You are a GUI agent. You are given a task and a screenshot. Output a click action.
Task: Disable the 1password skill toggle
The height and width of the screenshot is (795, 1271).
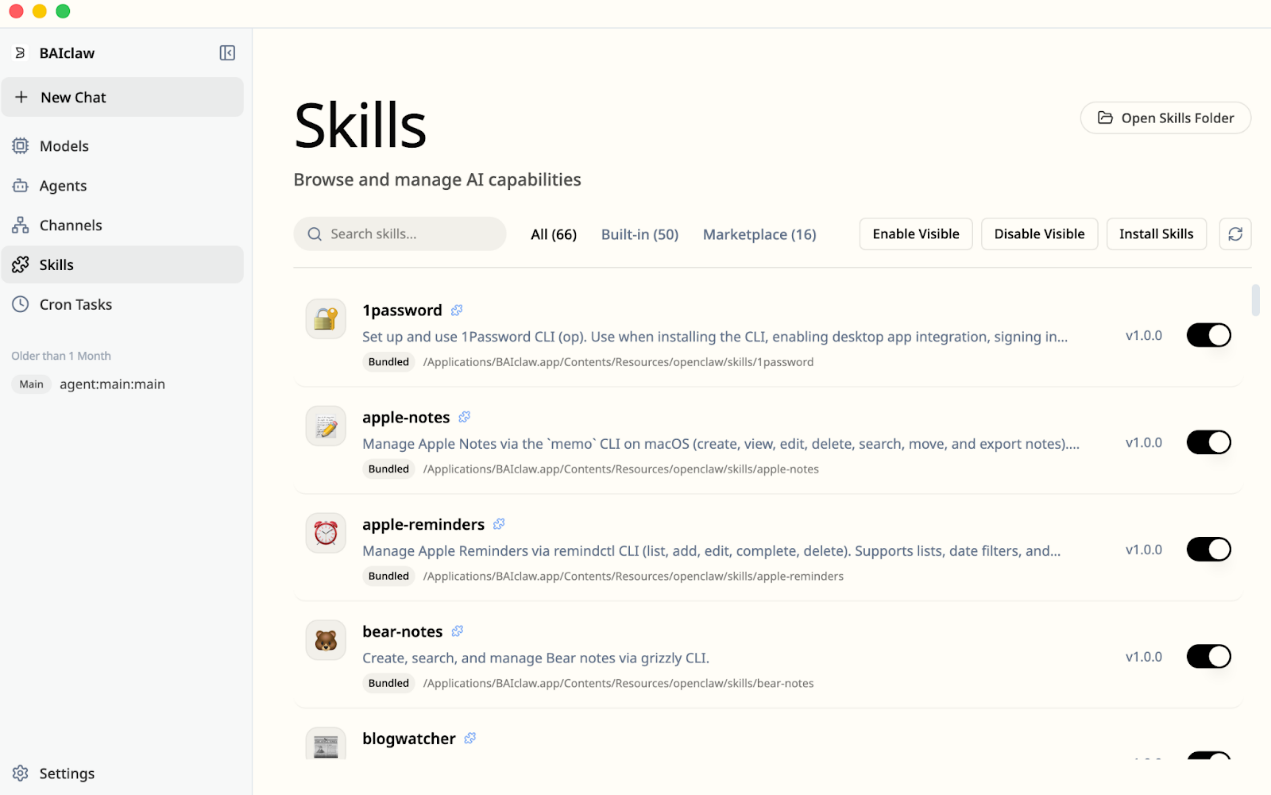pyautogui.click(x=1208, y=335)
